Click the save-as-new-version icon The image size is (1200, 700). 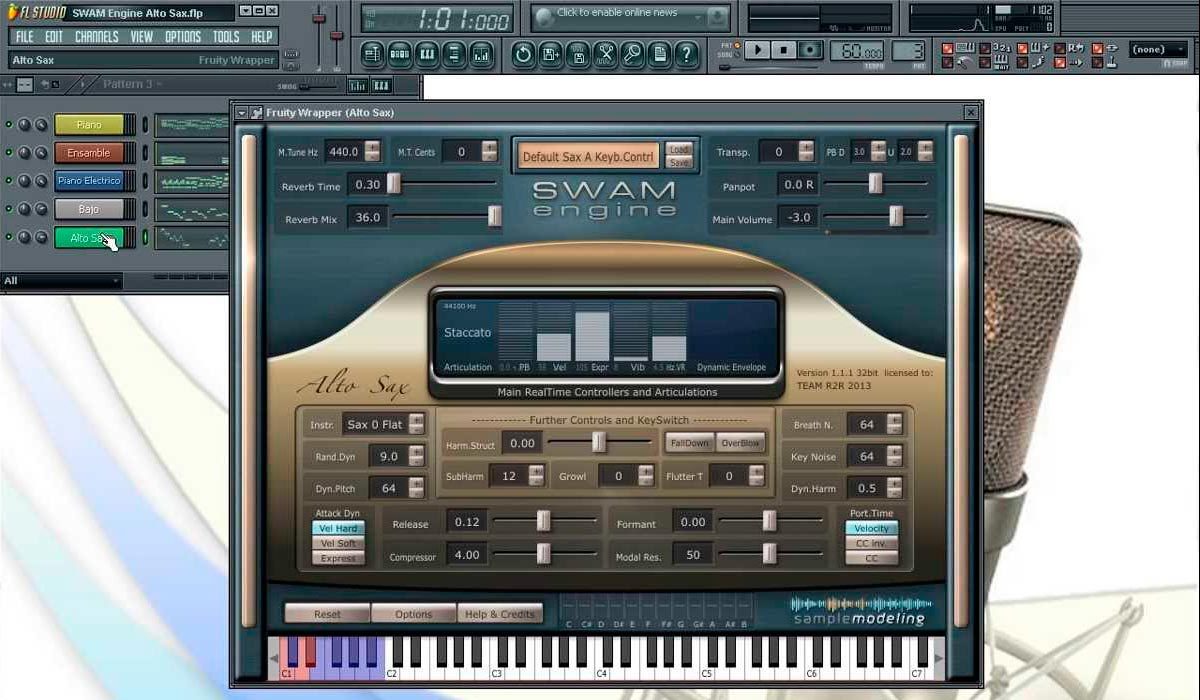[550, 54]
